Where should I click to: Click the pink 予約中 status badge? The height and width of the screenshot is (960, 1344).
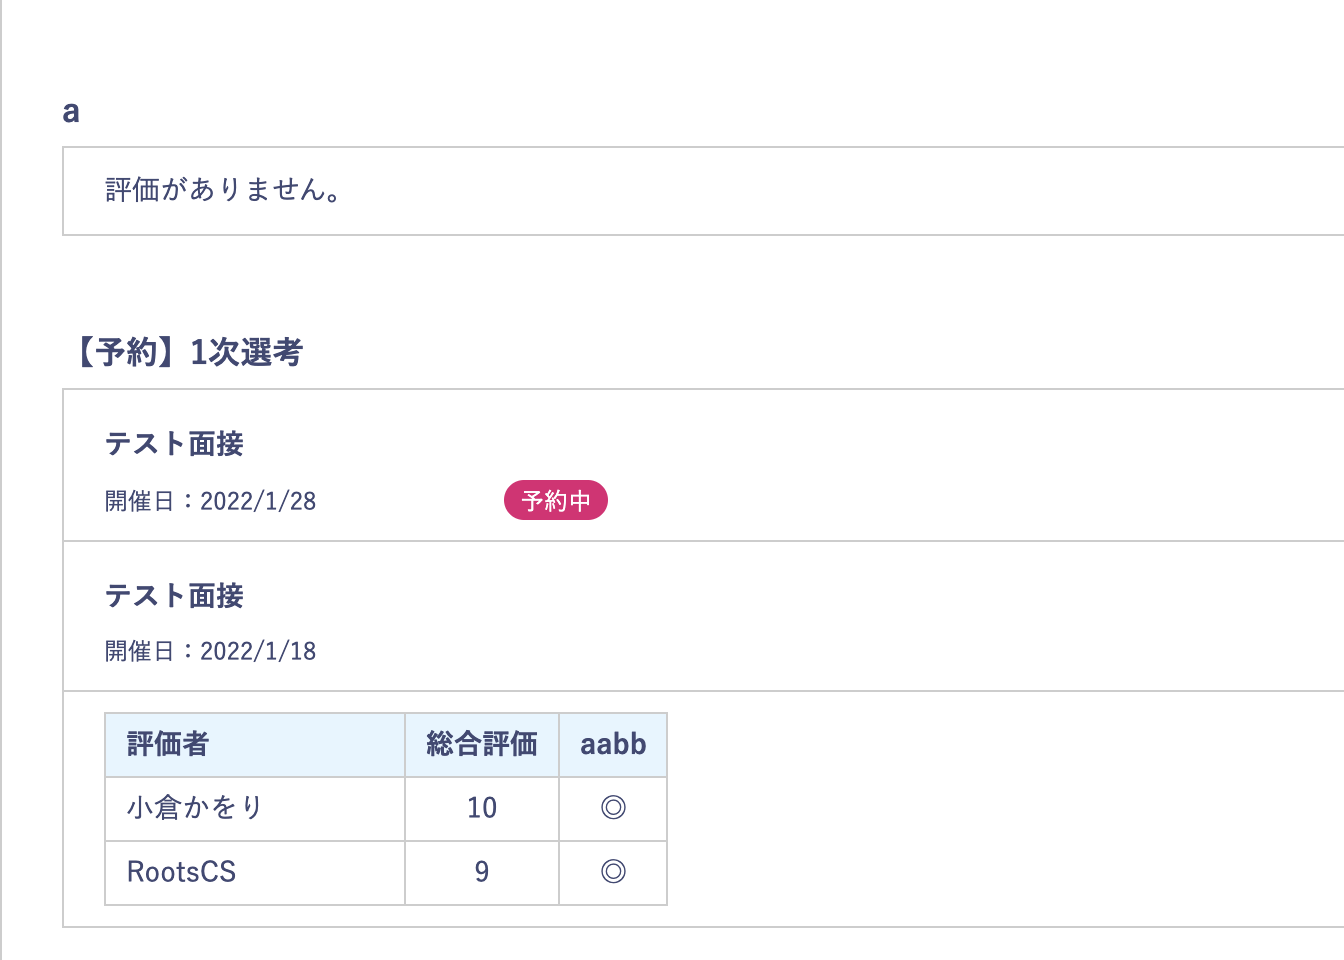coord(556,500)
